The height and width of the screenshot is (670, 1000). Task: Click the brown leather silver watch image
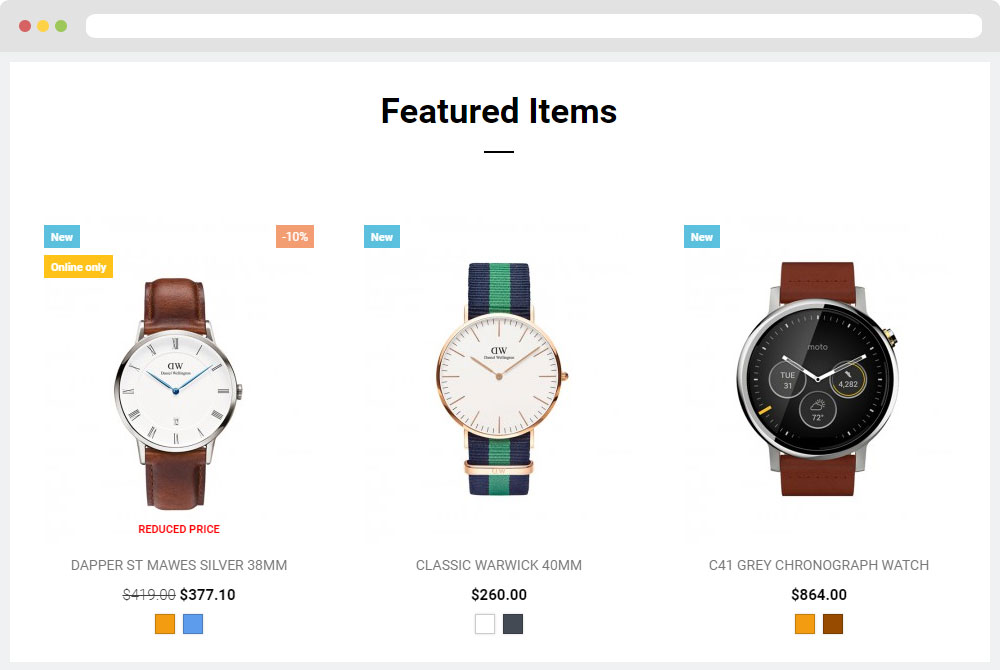click(x=178, y=393)
